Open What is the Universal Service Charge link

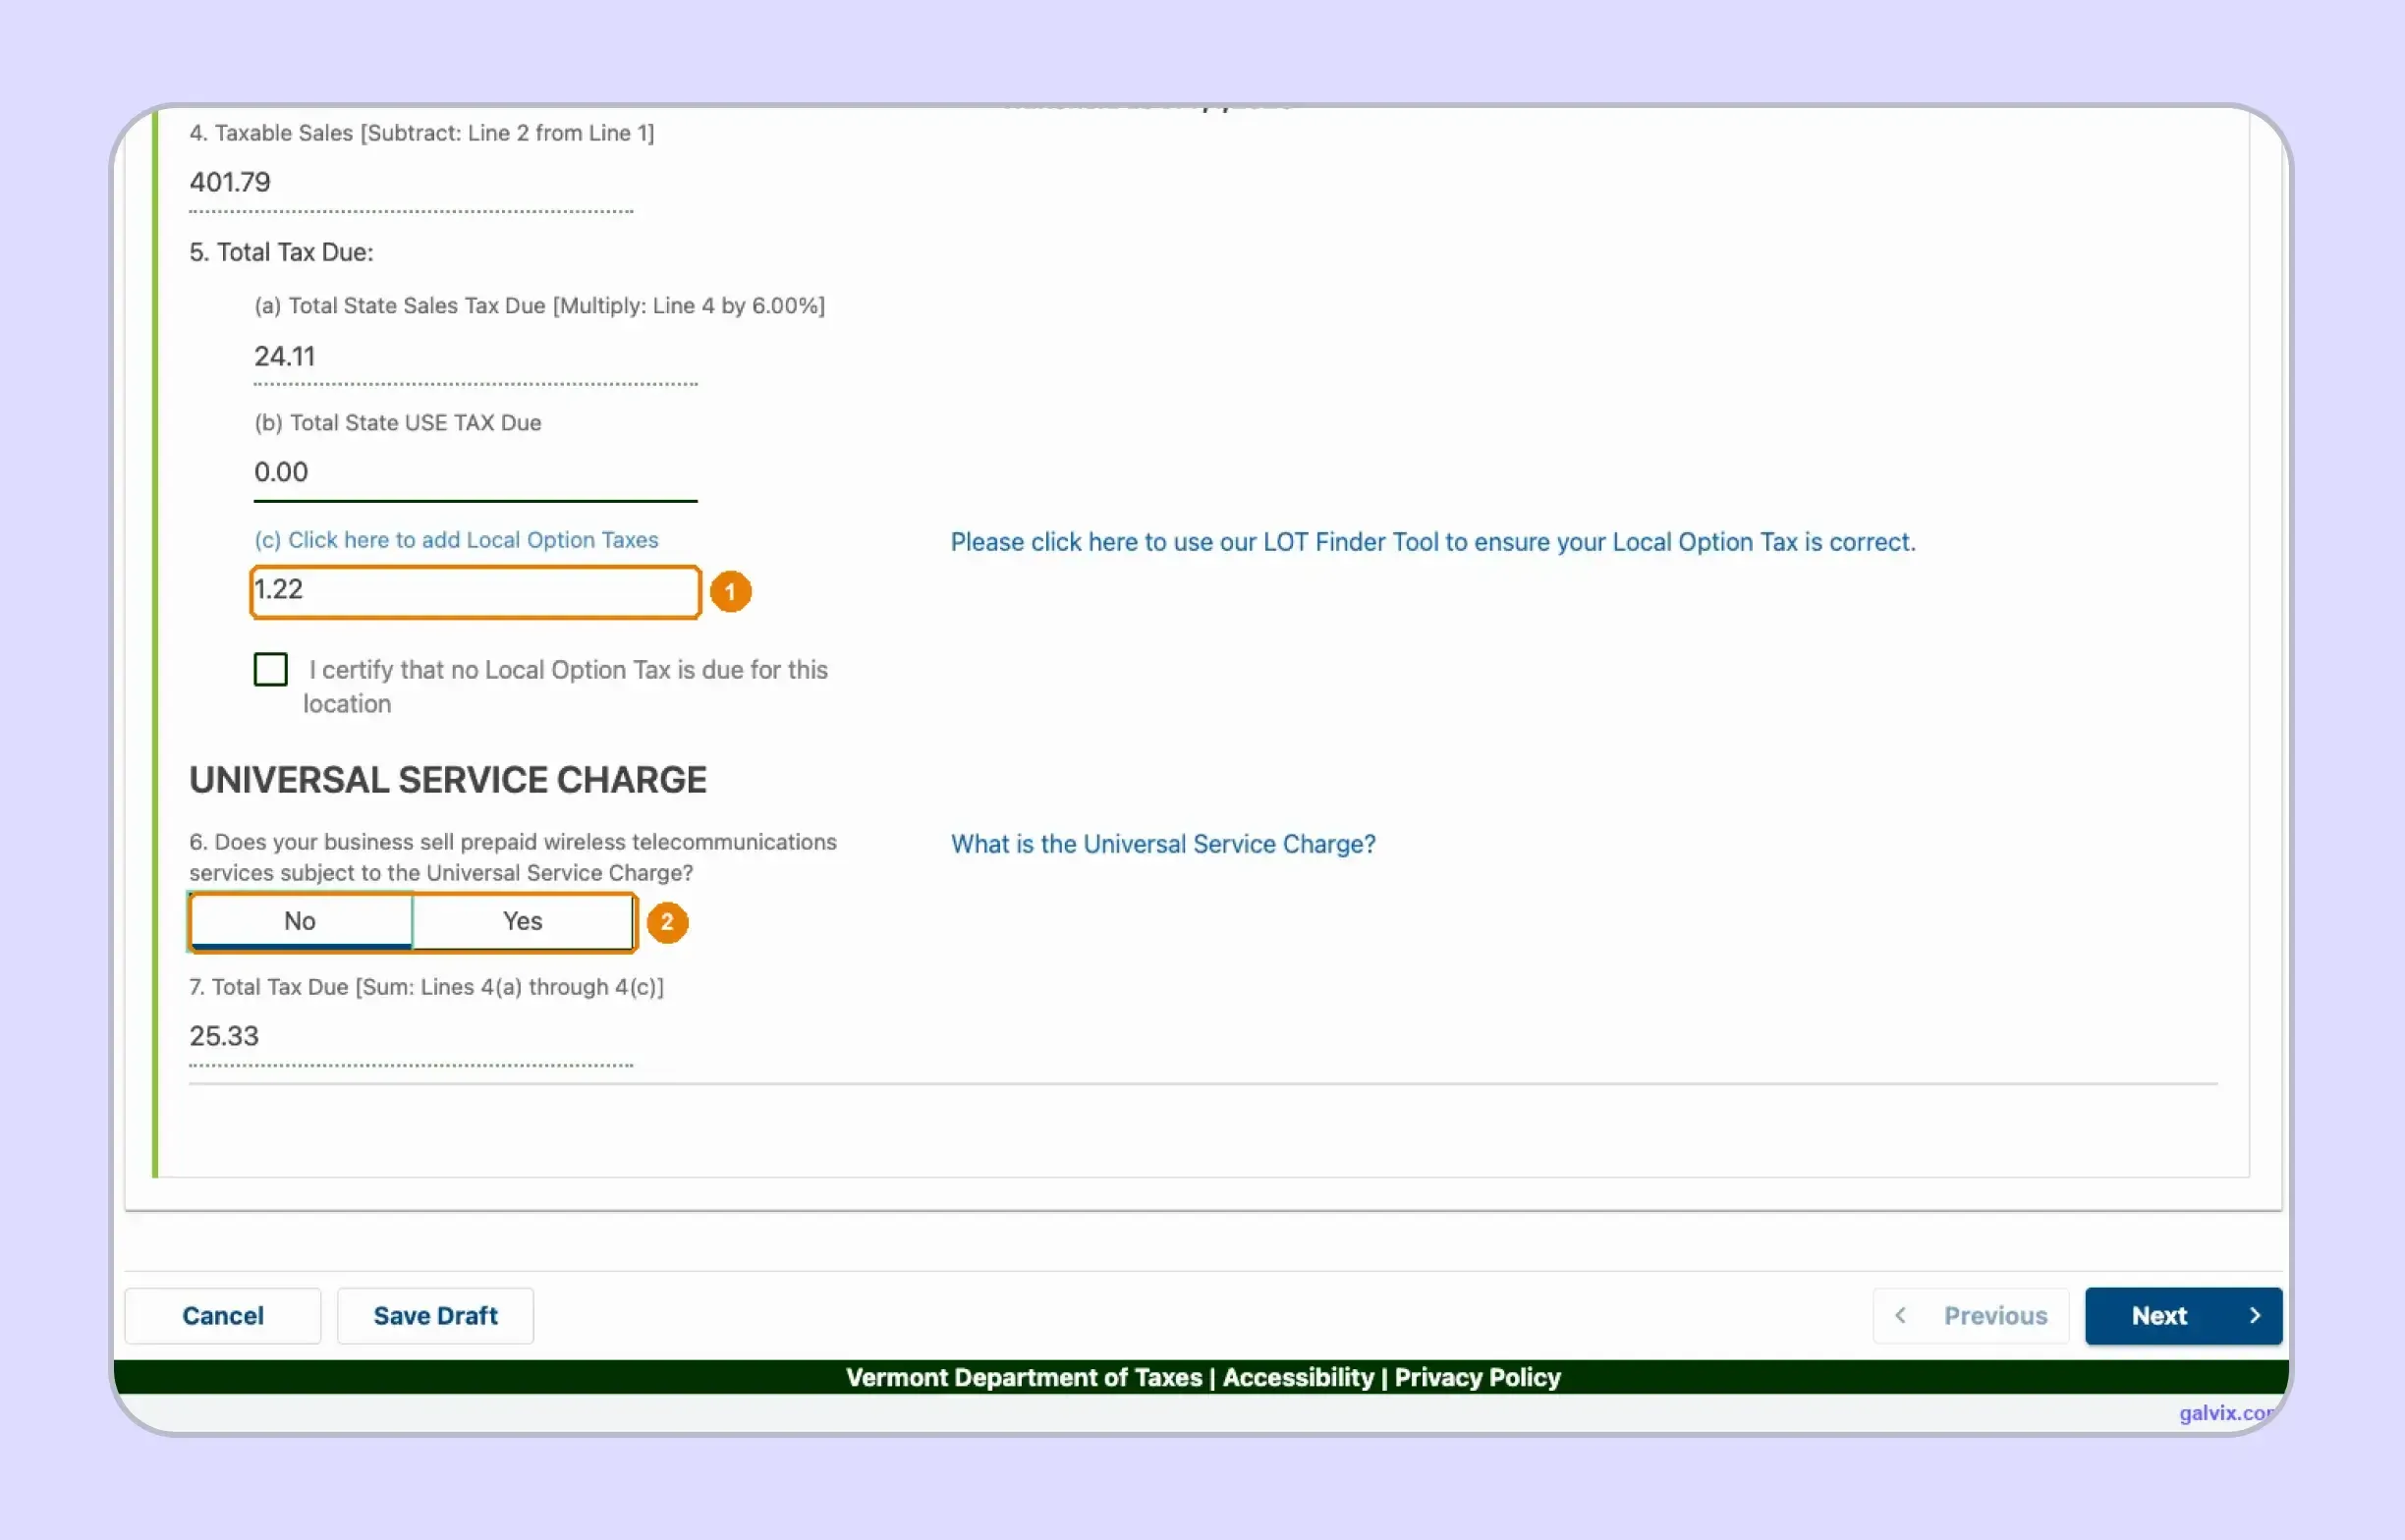coord(1163,844)
